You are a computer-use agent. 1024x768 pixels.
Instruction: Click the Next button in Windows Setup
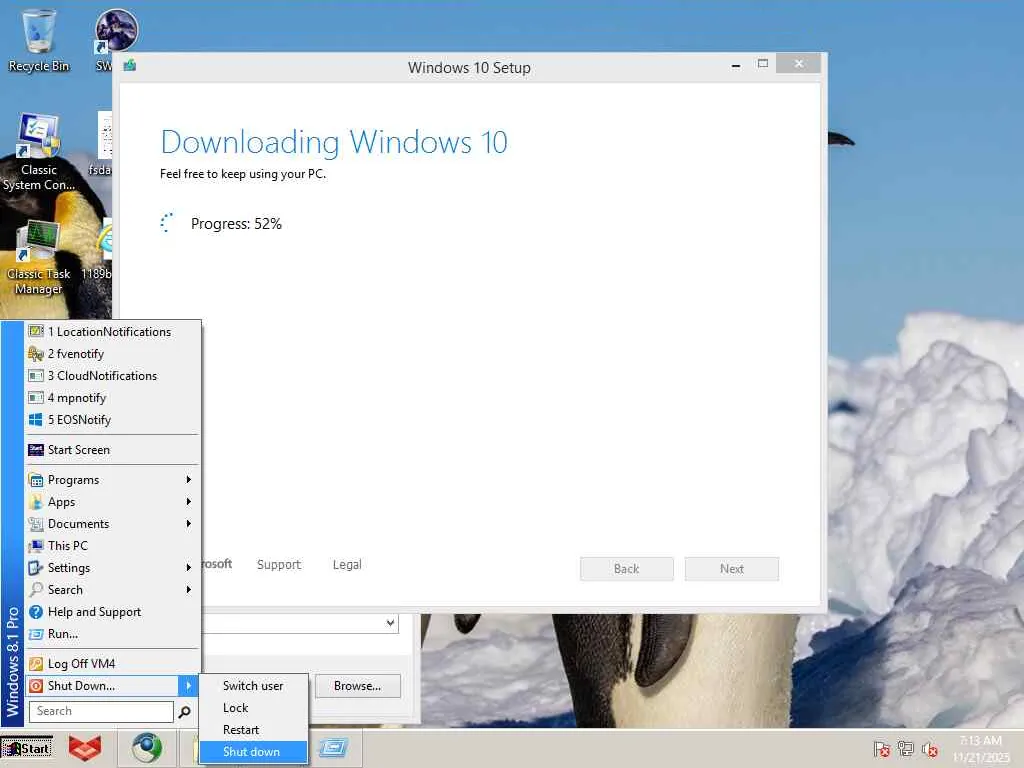click(x=731, y=569)
